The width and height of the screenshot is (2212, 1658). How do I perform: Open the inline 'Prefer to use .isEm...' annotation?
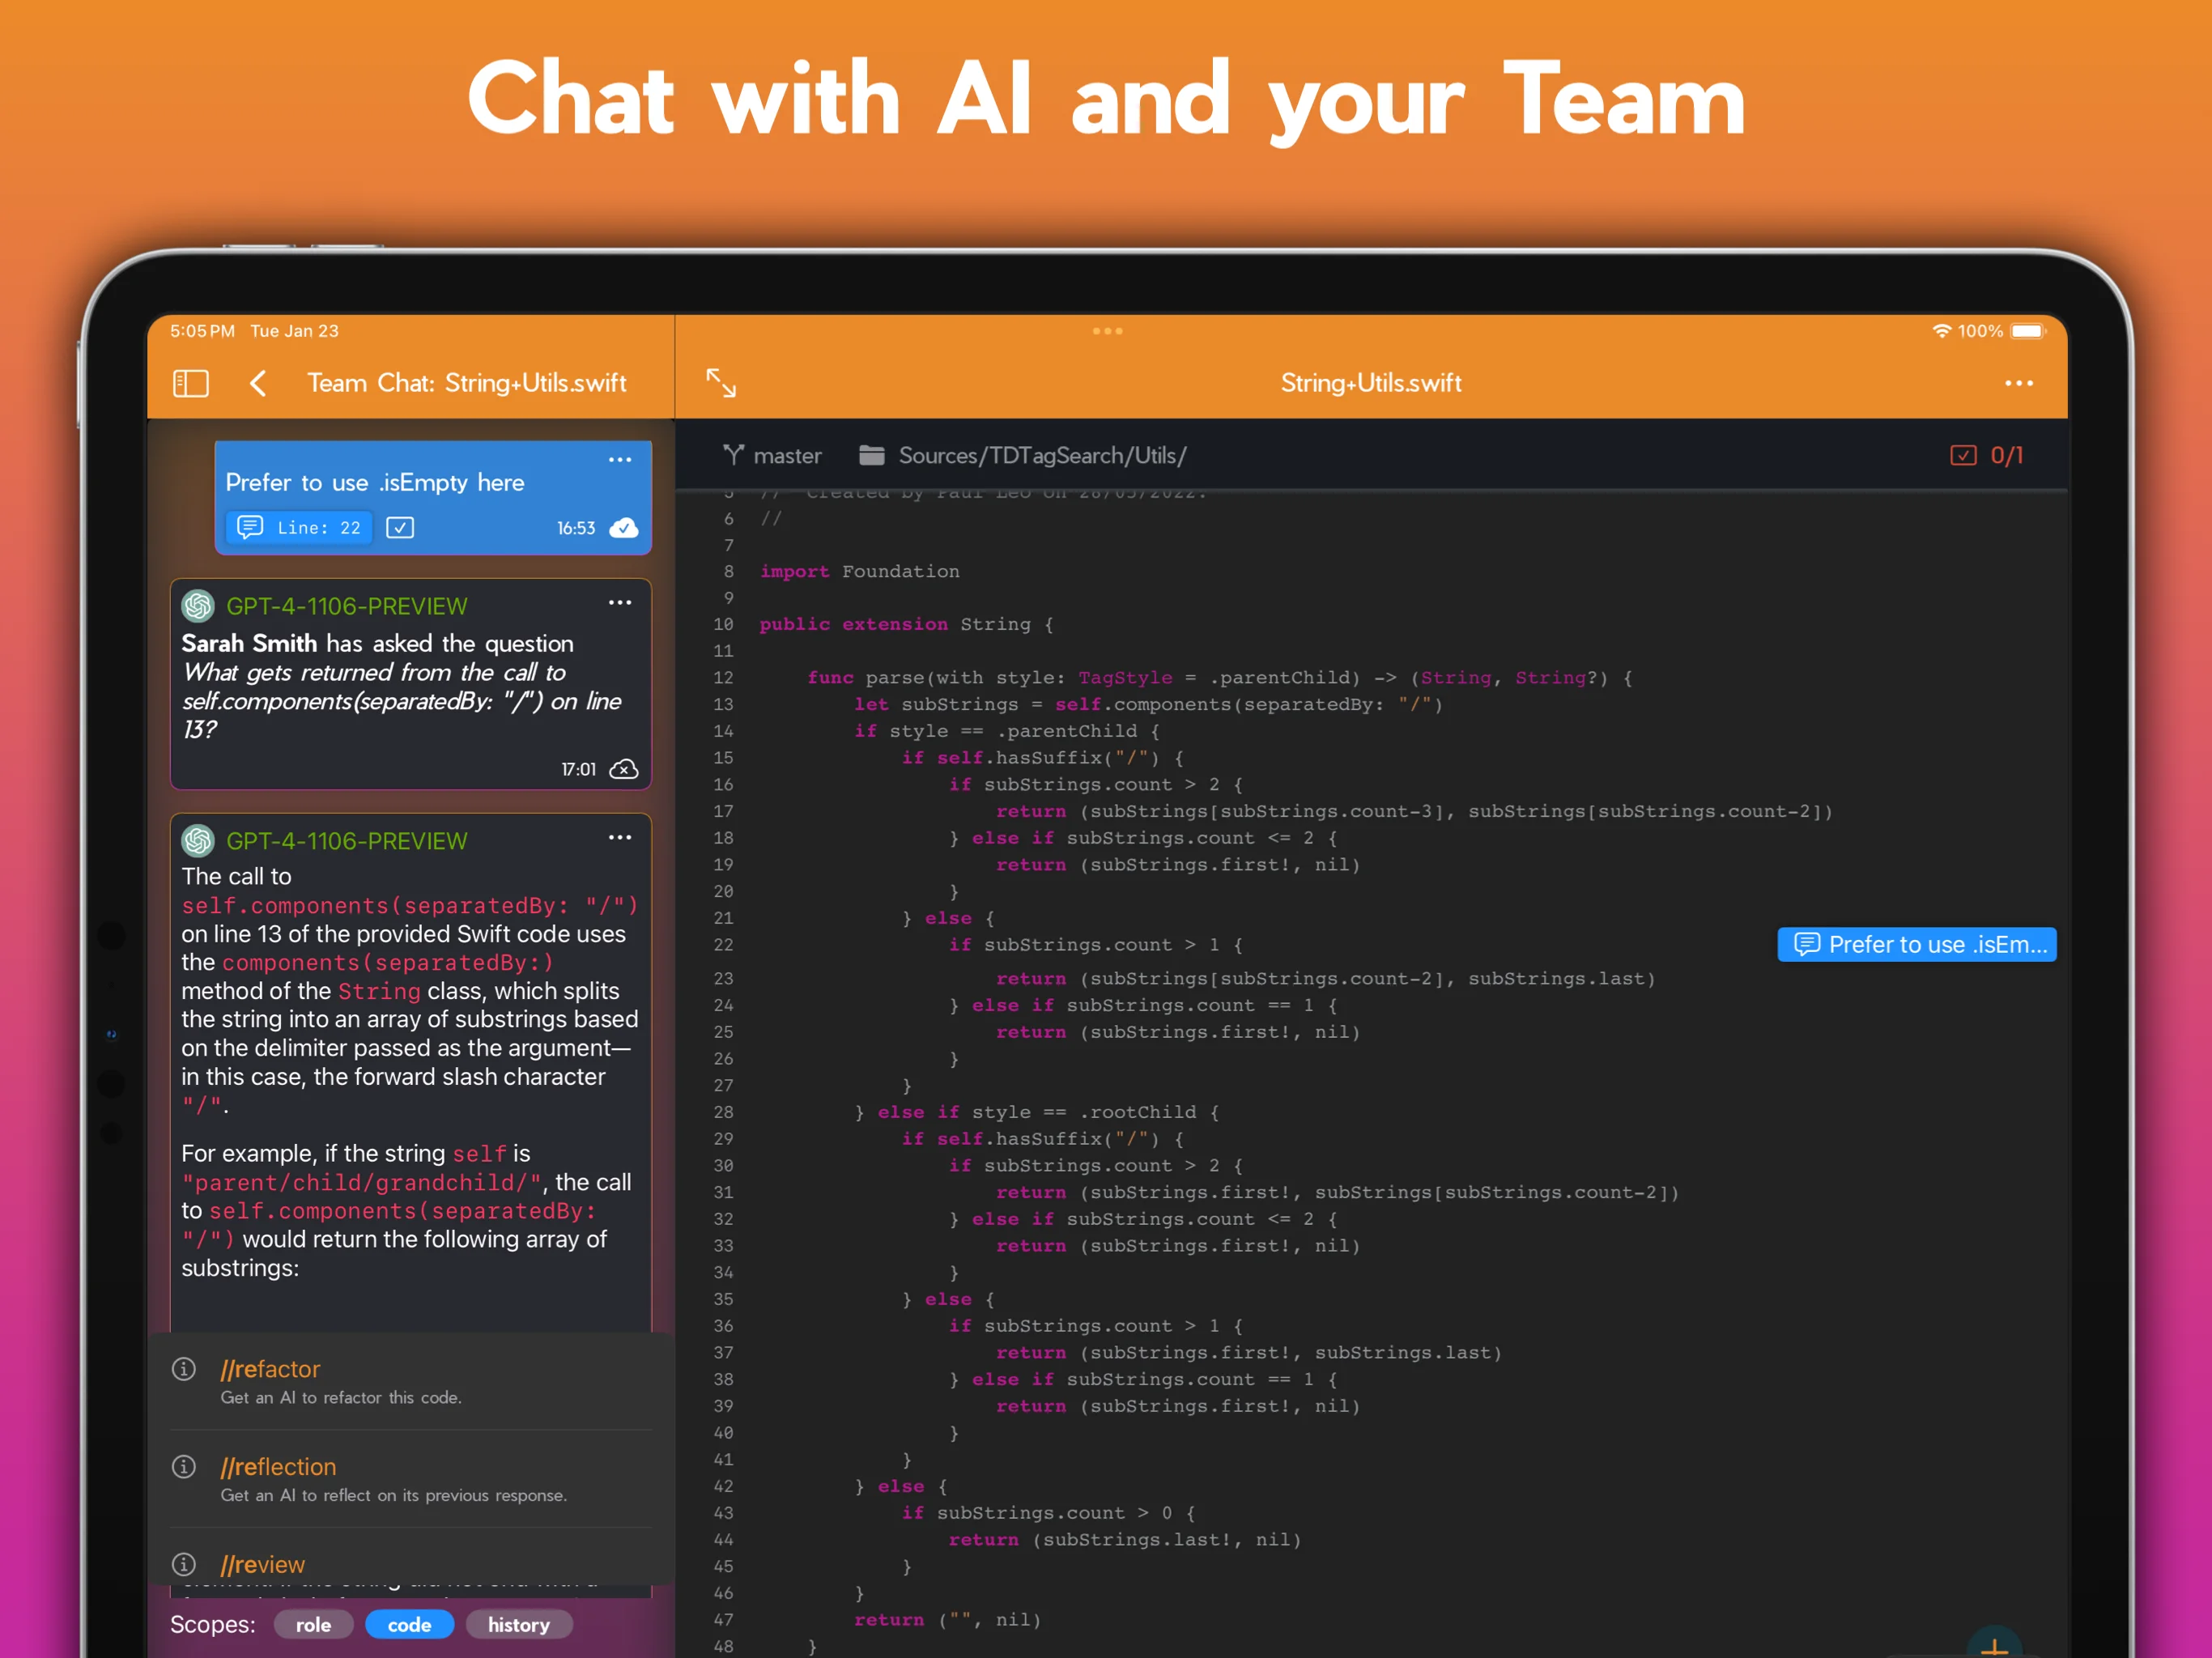pos(1916,945)
